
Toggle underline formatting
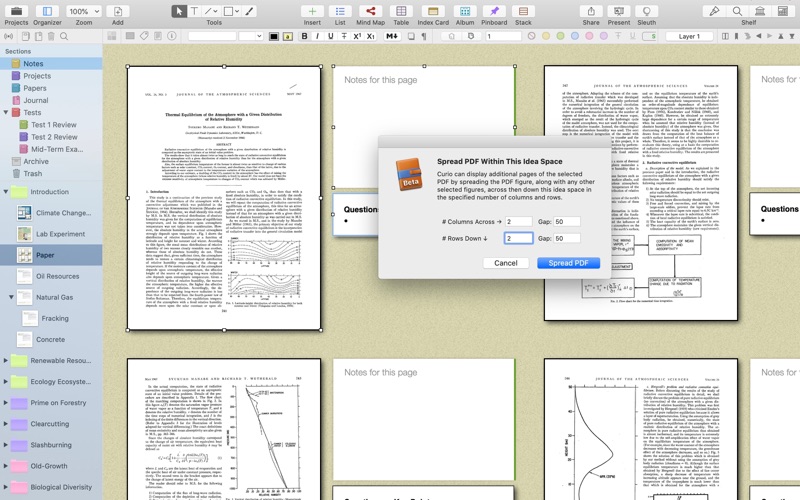pos(331,36)
